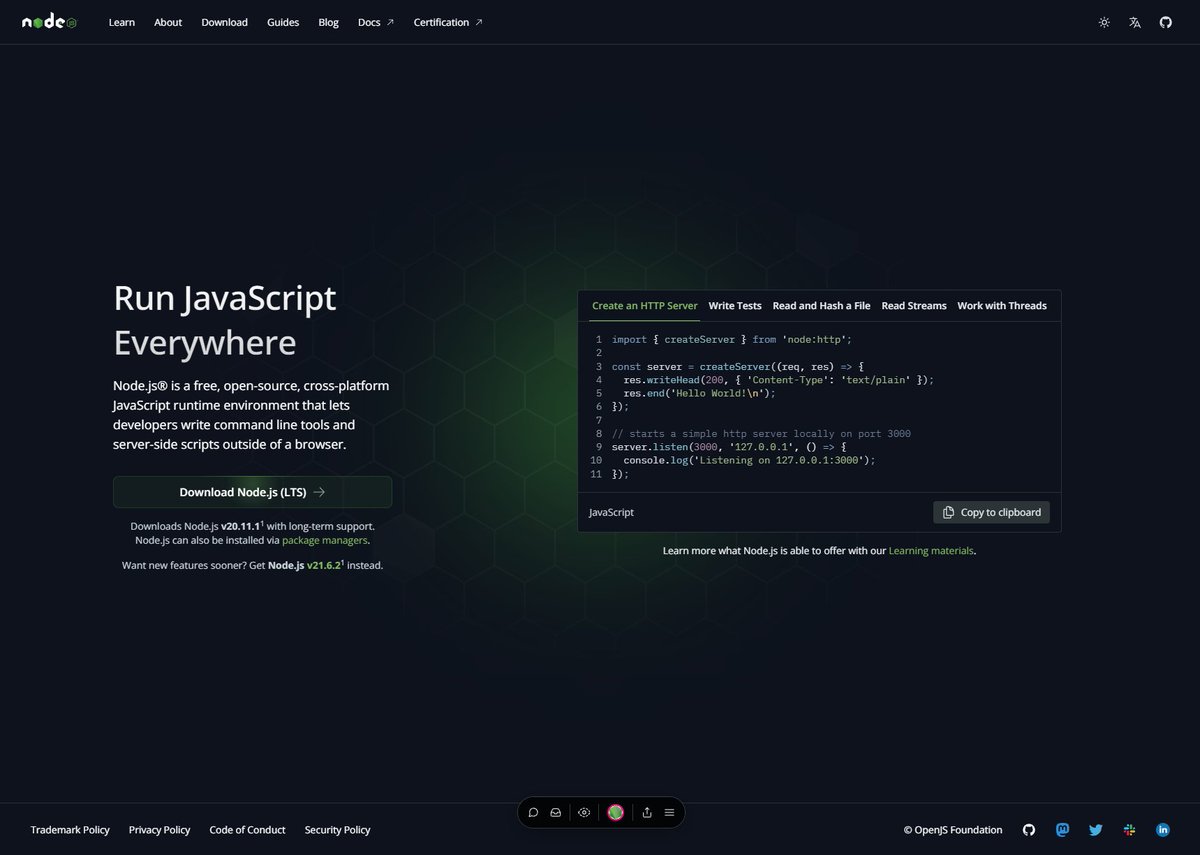The image size is (1200, 855).
Task: Open the Learn menu item
Action: pos(122,22)
